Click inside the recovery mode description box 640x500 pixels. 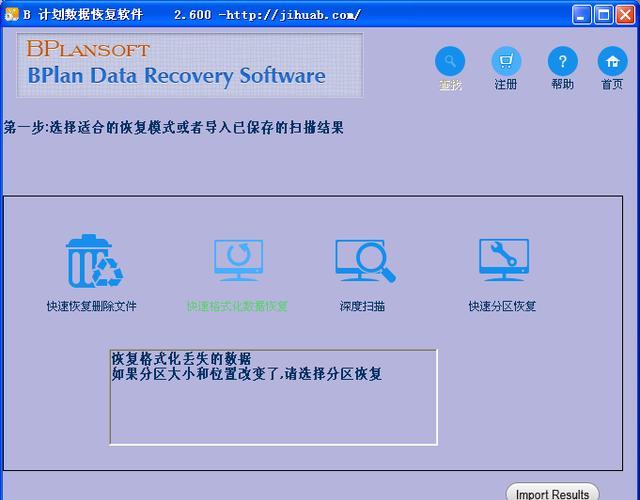tap(273, 397)
